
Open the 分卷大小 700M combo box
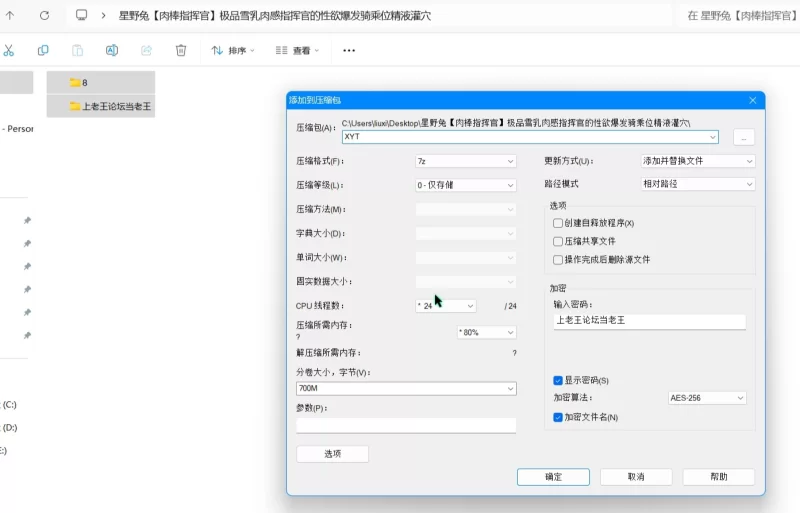pos(406,388)
